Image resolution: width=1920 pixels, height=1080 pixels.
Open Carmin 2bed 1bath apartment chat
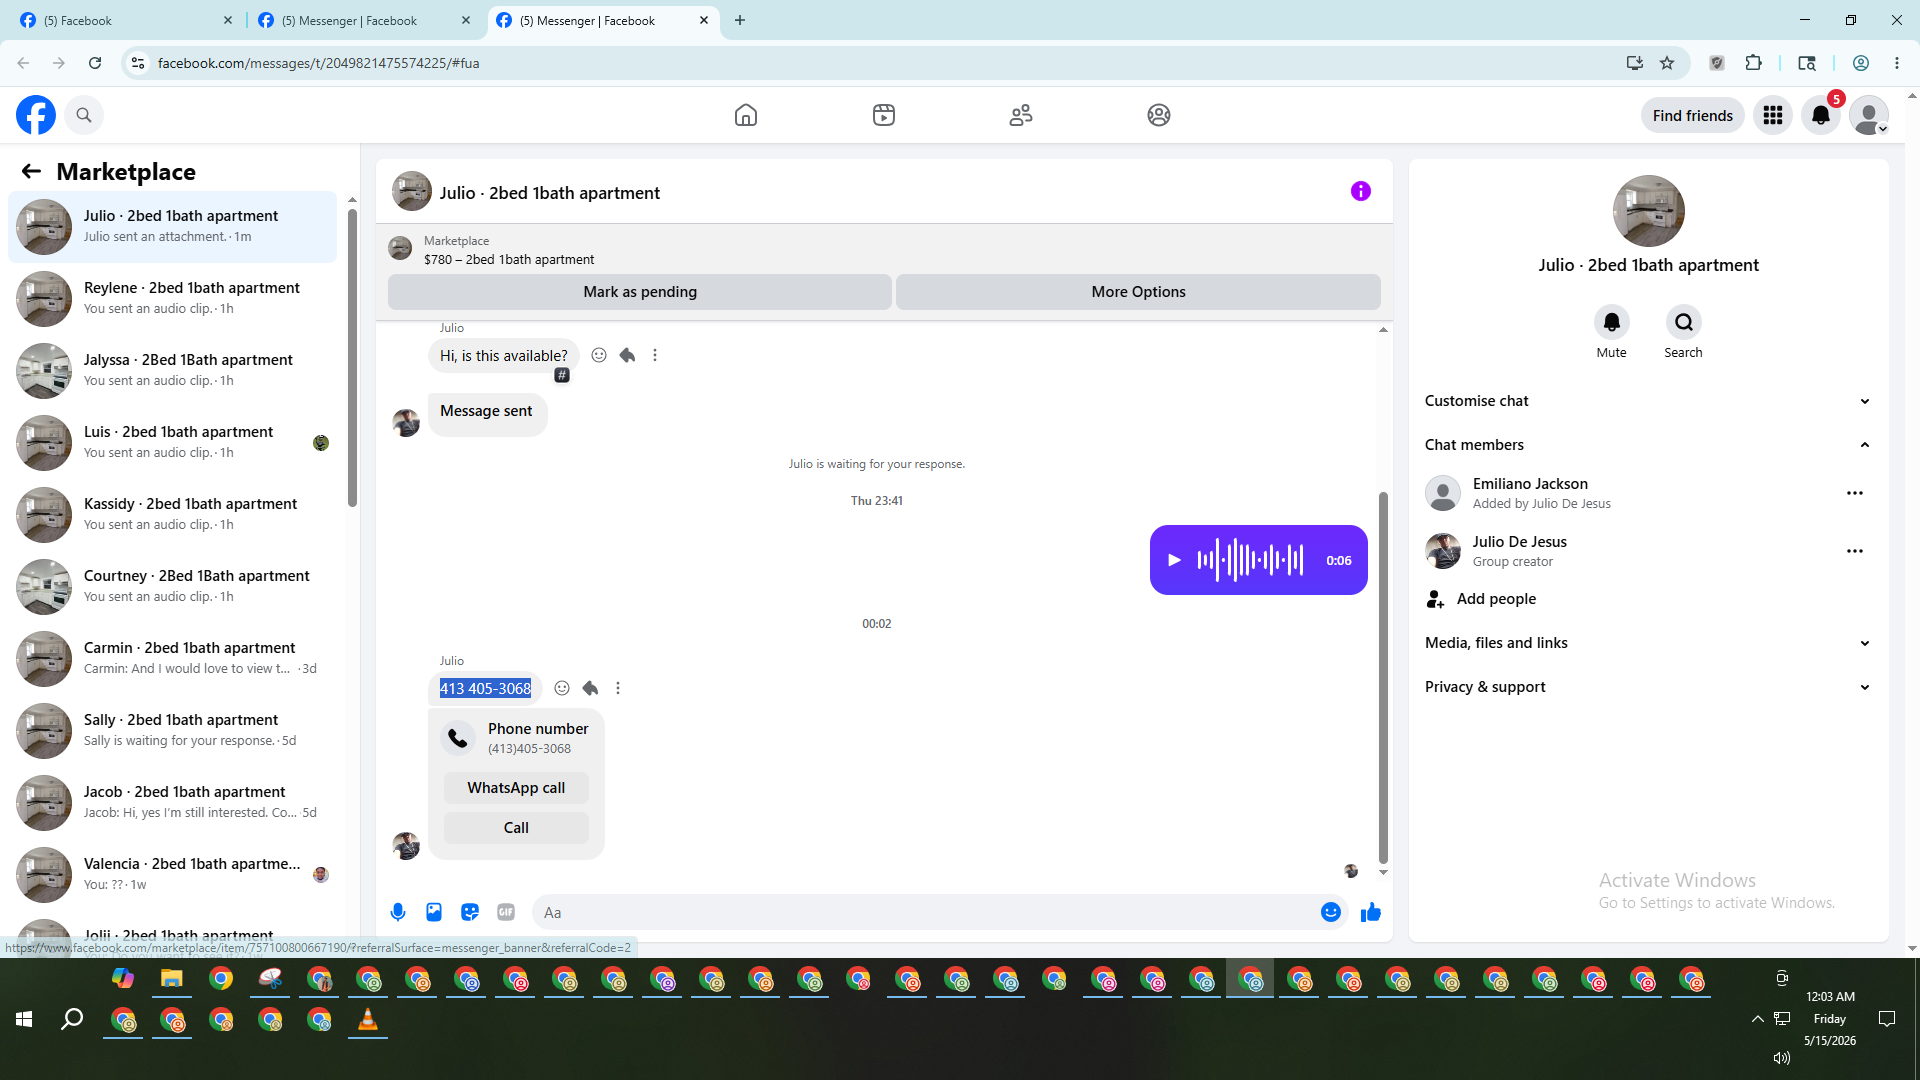click(x=173, y=659)
